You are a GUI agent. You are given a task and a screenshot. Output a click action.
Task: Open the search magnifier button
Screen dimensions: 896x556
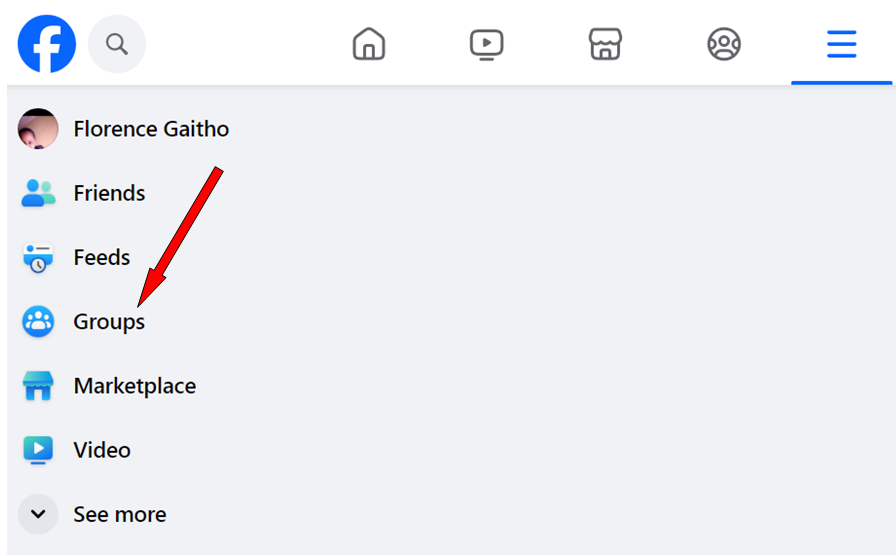pyautogui.click(x=117, y=44)
